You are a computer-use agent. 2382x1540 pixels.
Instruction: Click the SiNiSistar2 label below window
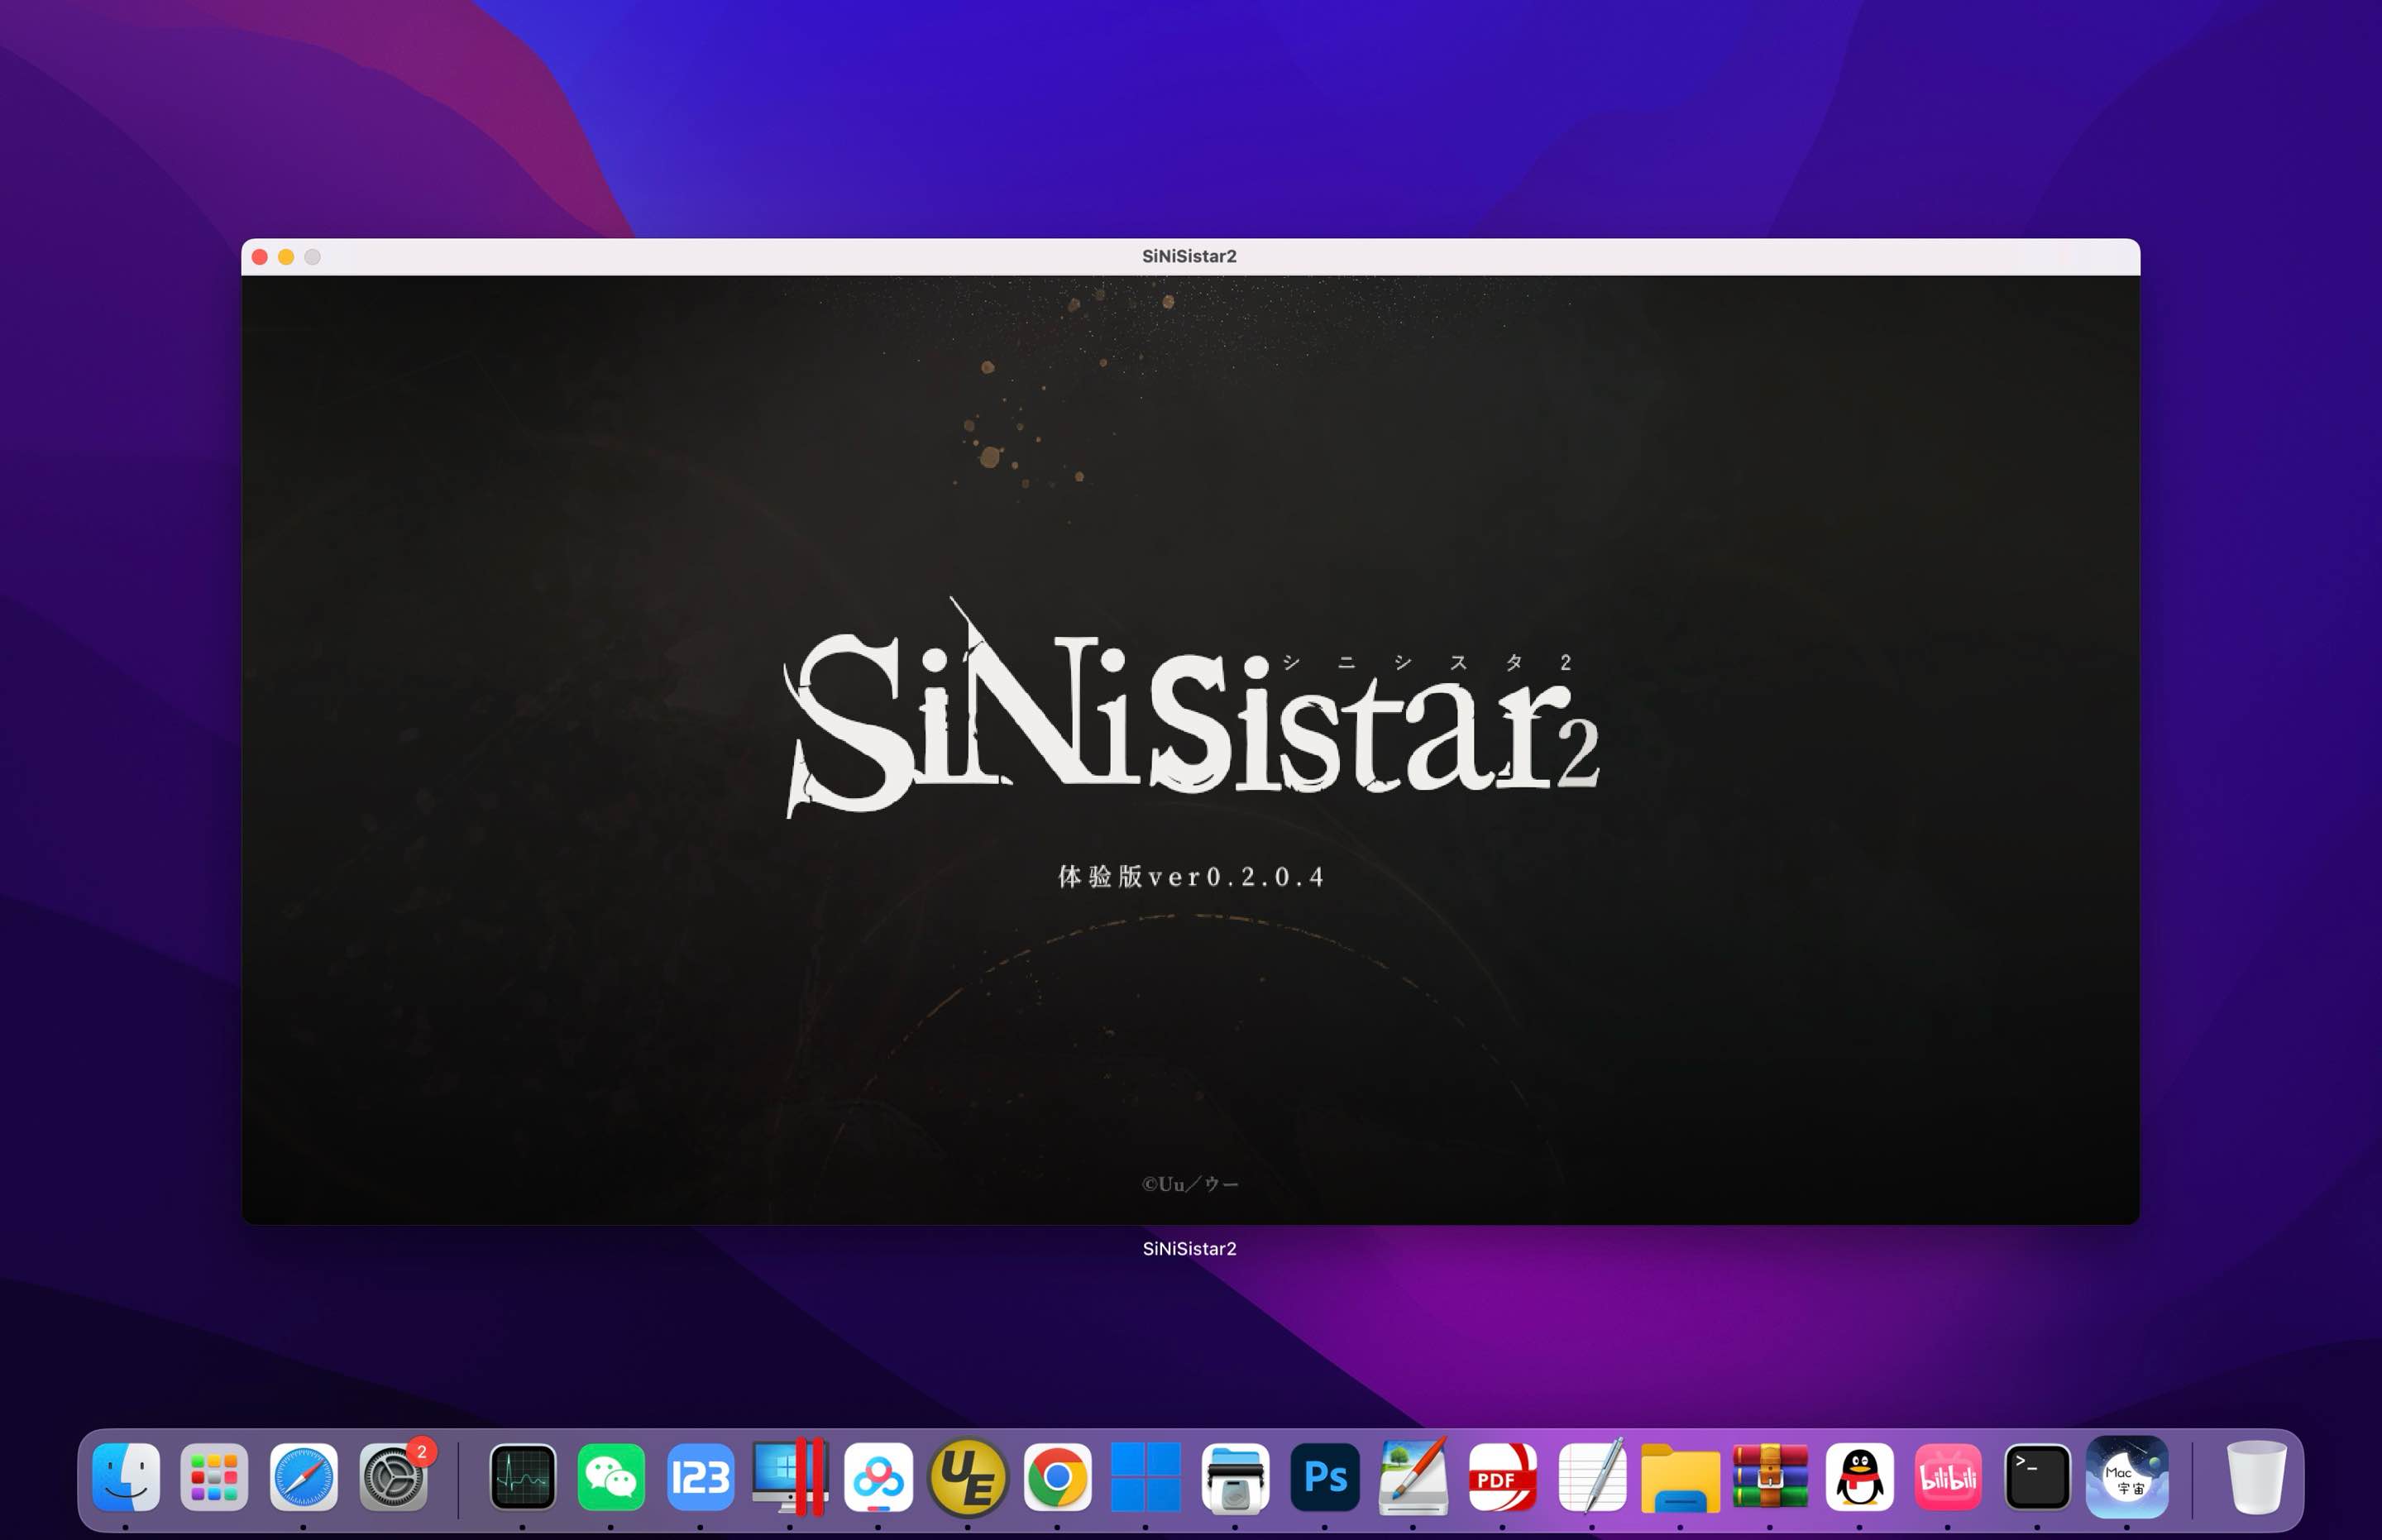(x=1189, y=1248)
